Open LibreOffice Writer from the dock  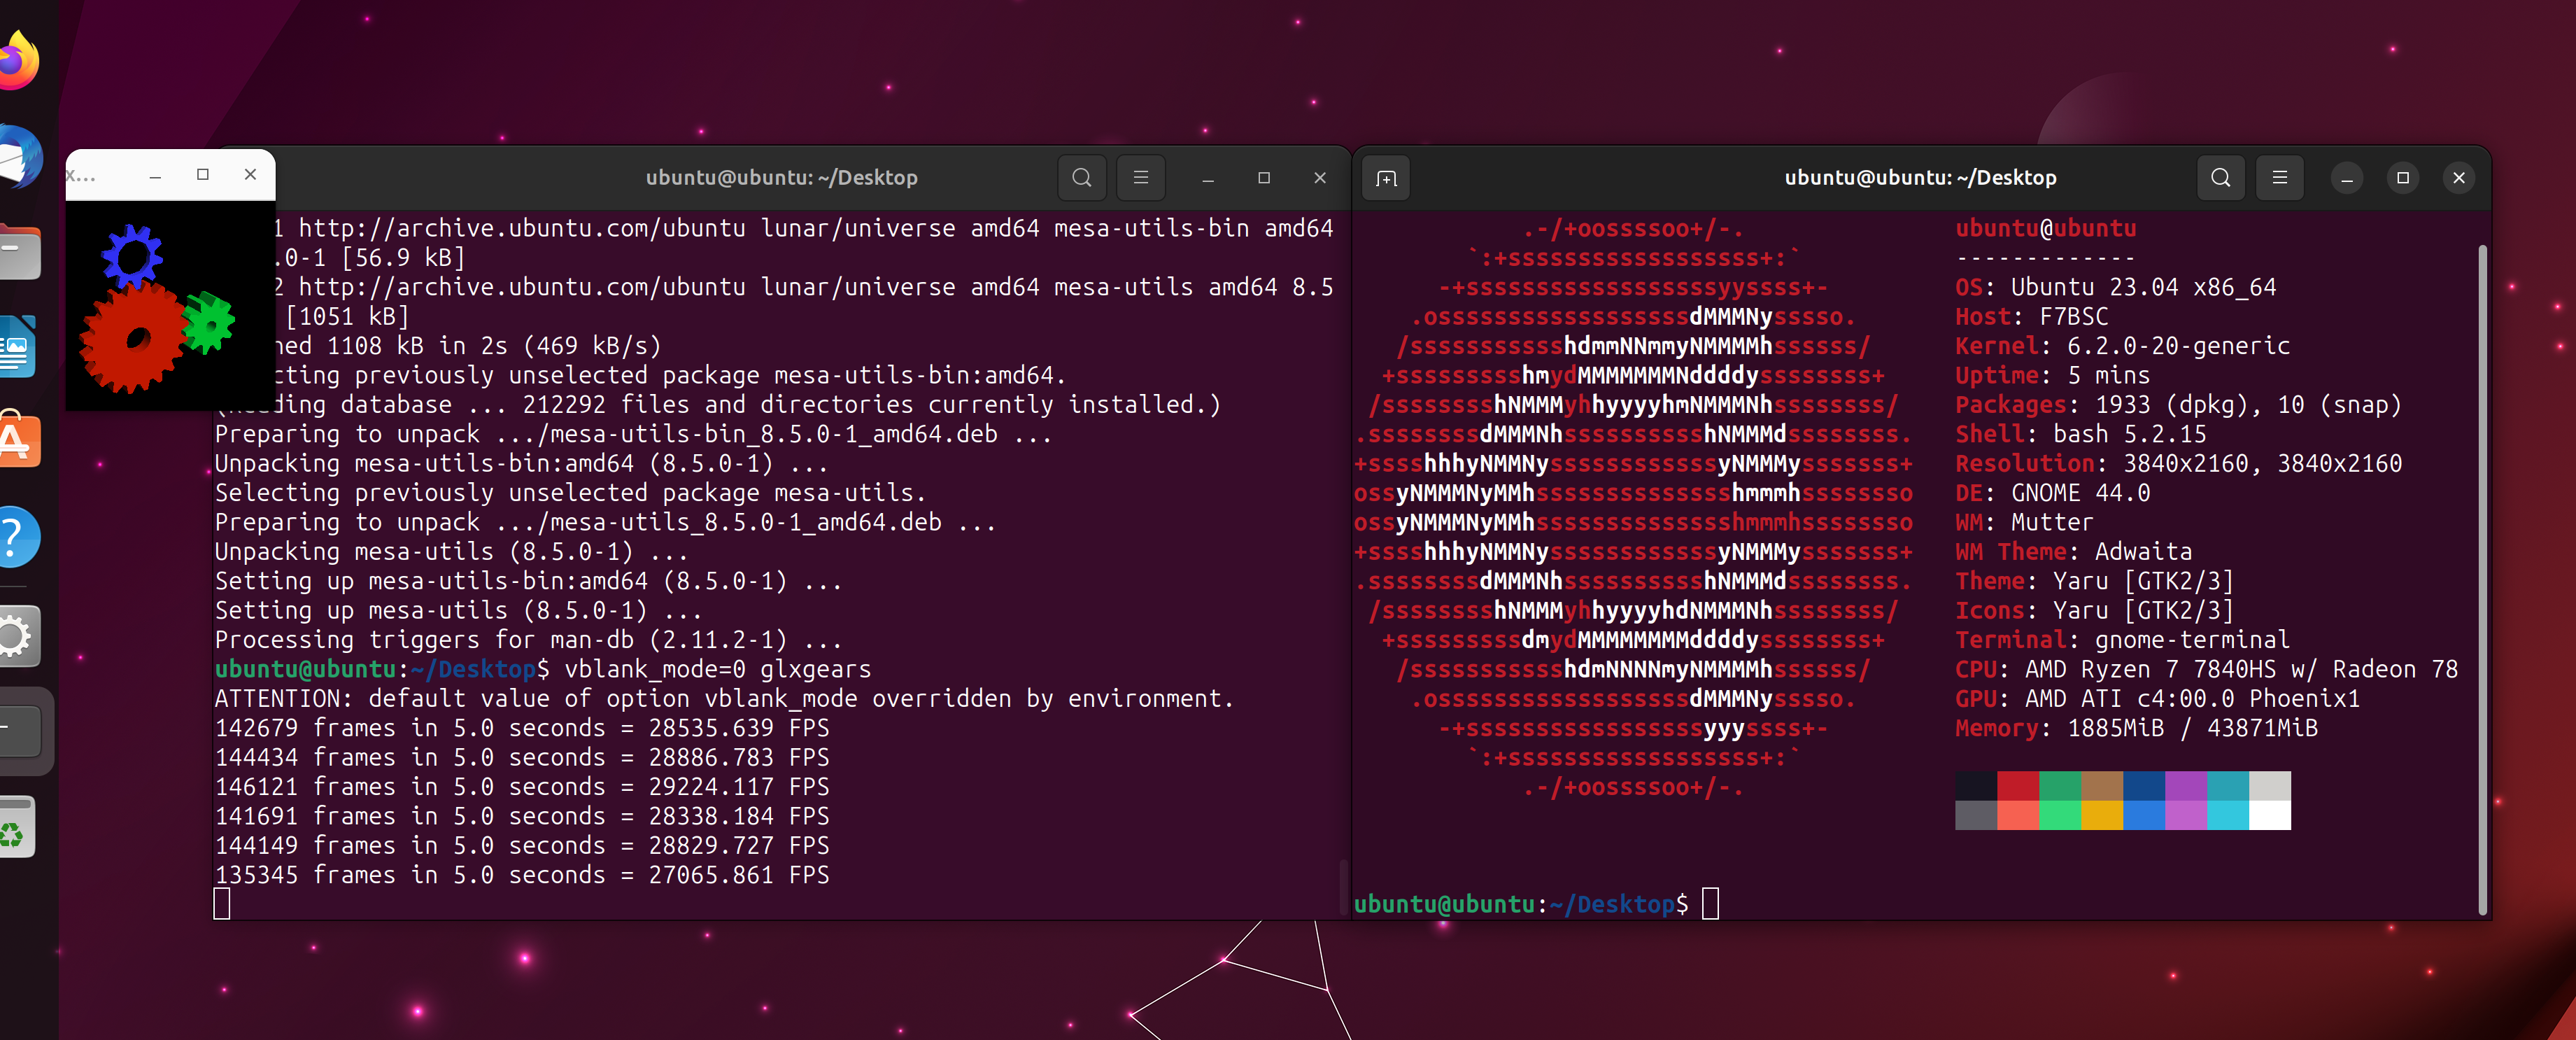[x=18, y=347]
